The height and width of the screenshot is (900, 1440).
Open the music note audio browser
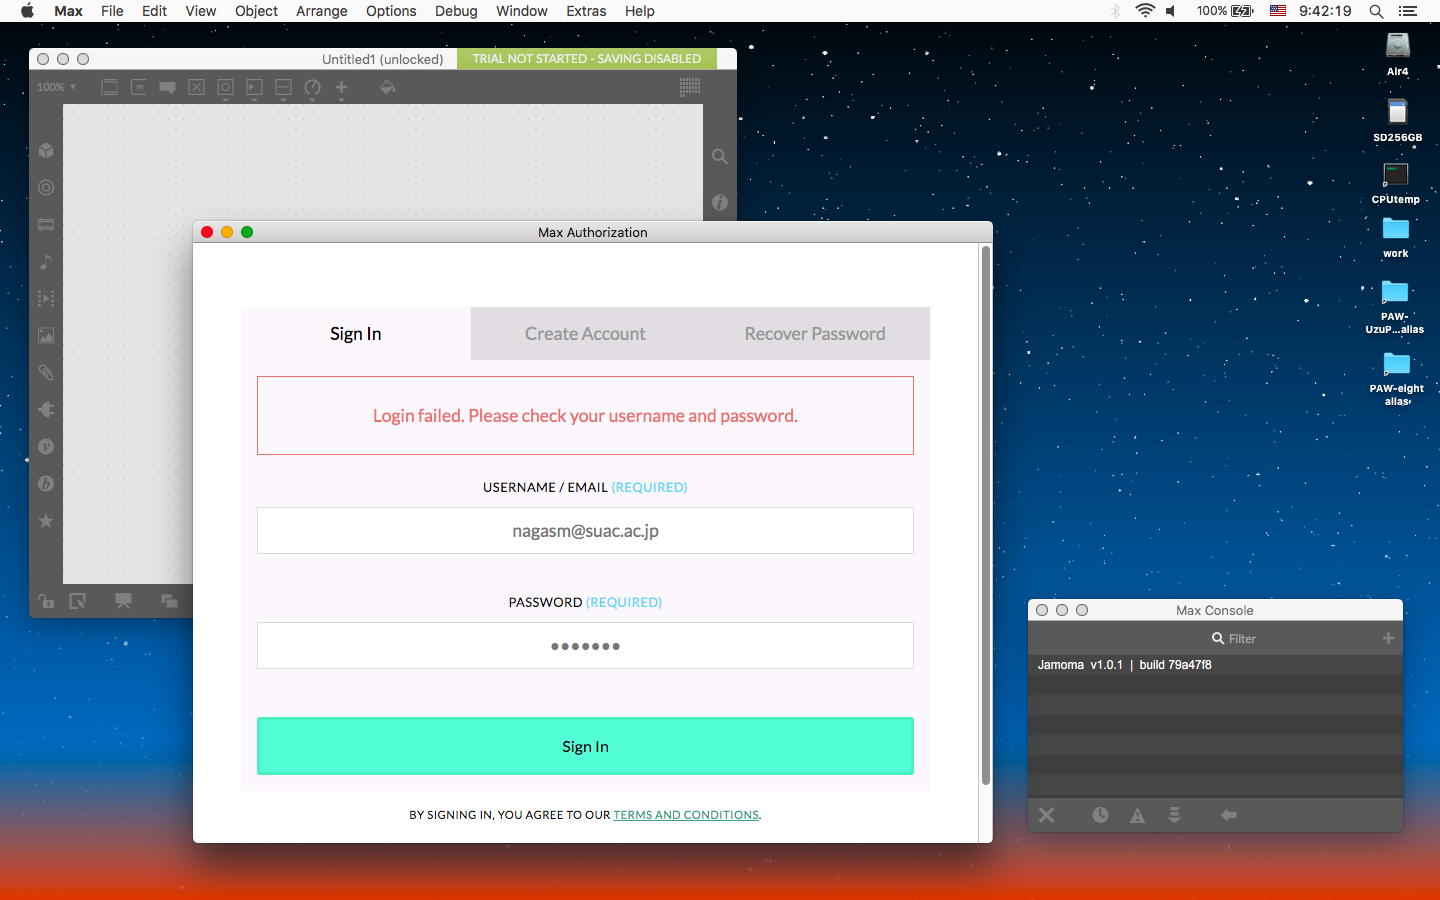(46, 261)
